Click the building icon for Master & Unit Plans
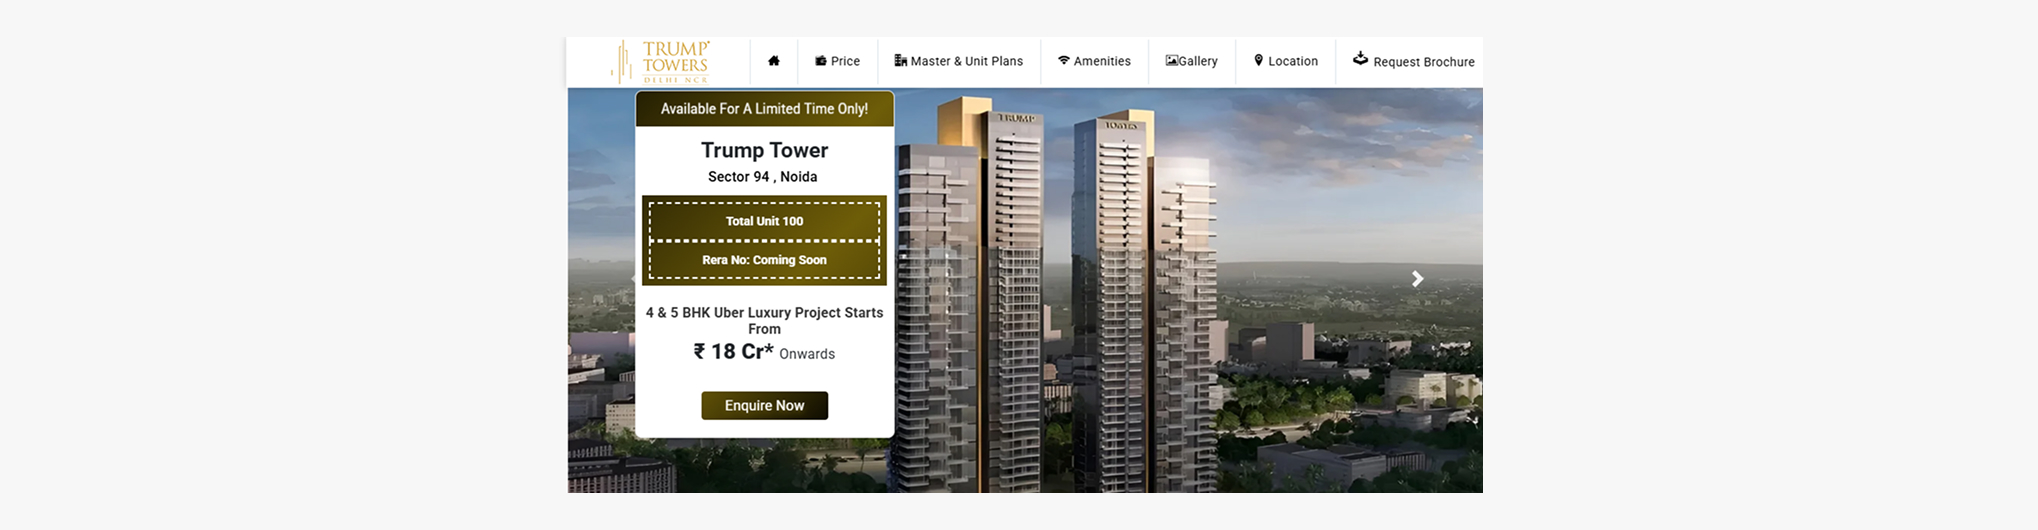This screenshot has height=530, width=2038. coord(900,61)
